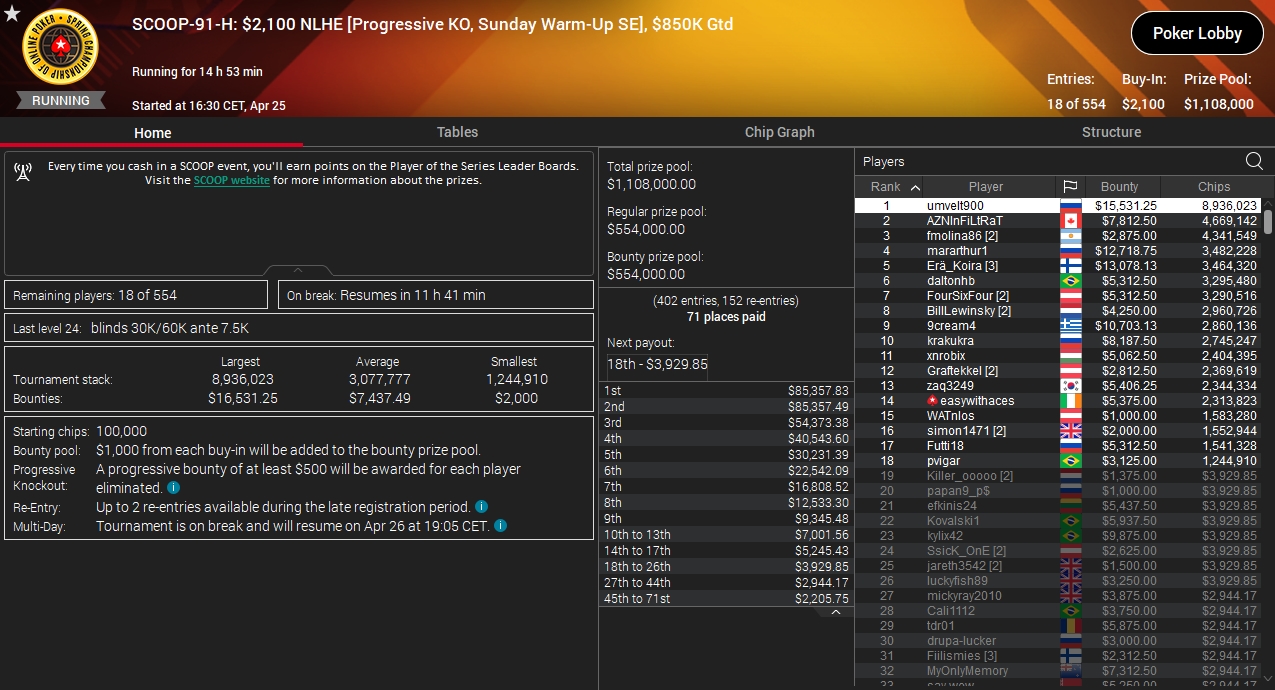Click the red star icon beside easywithaces
Image resolution: width=1275 pixels, height=690 pixels.
coord(932,401)
